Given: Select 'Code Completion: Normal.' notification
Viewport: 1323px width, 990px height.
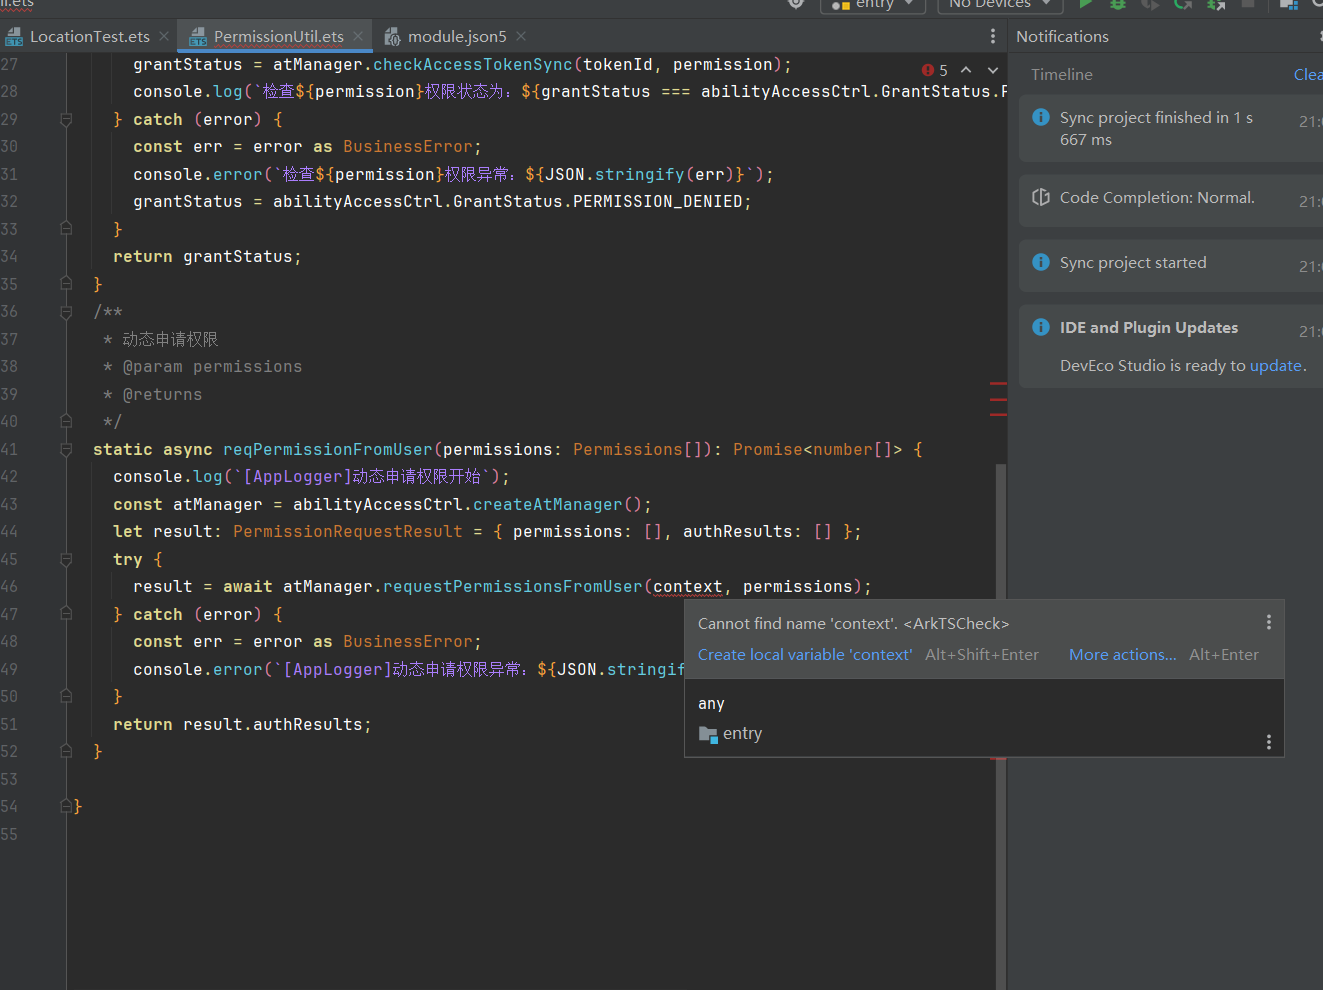Looking at the screenshot, I should (1170, 199).
